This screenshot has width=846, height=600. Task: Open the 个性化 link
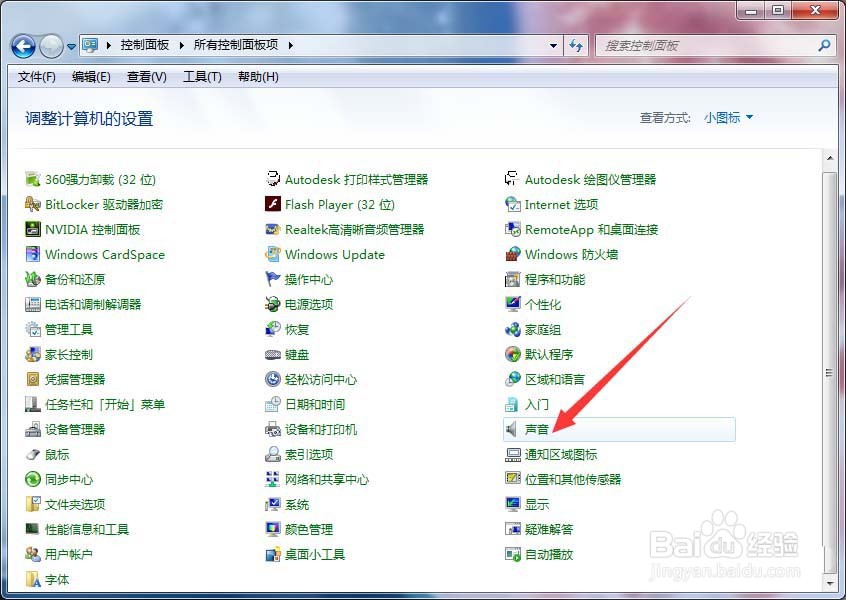[543, 304]
